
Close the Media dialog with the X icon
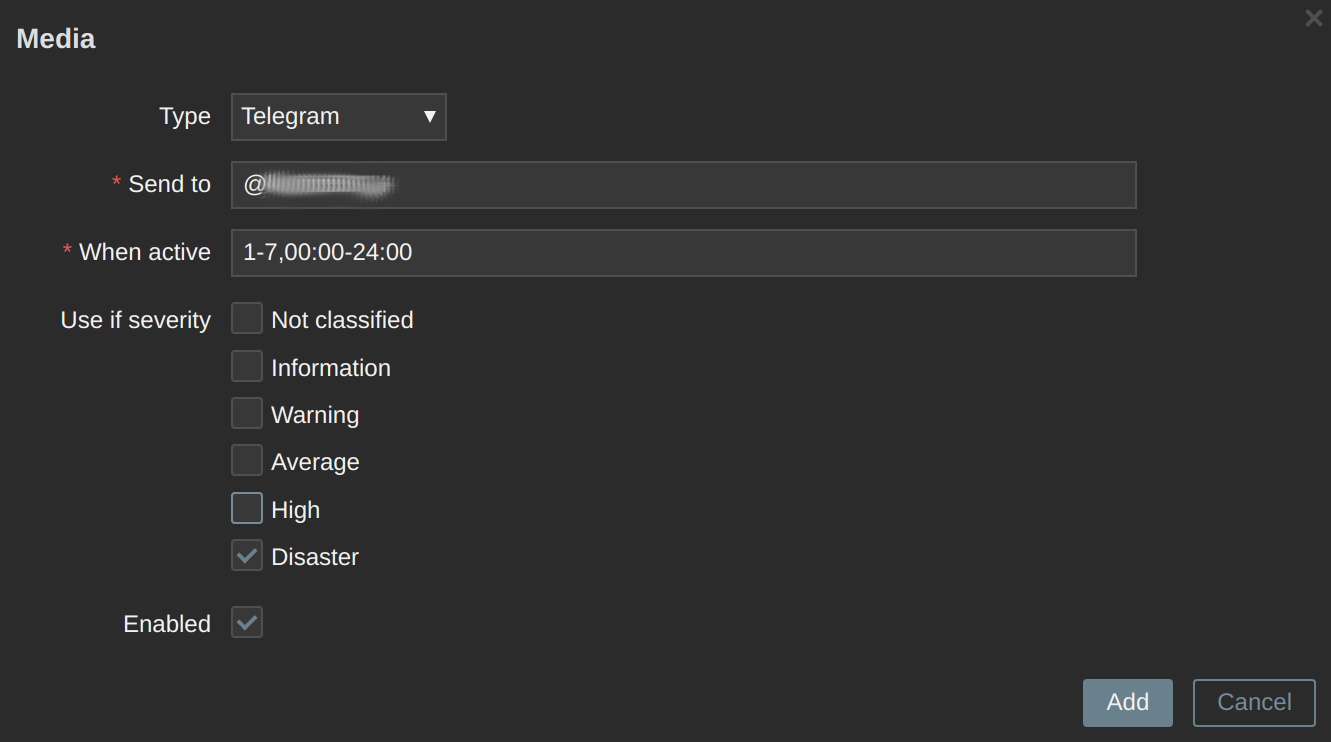[x=1313, y=18]
